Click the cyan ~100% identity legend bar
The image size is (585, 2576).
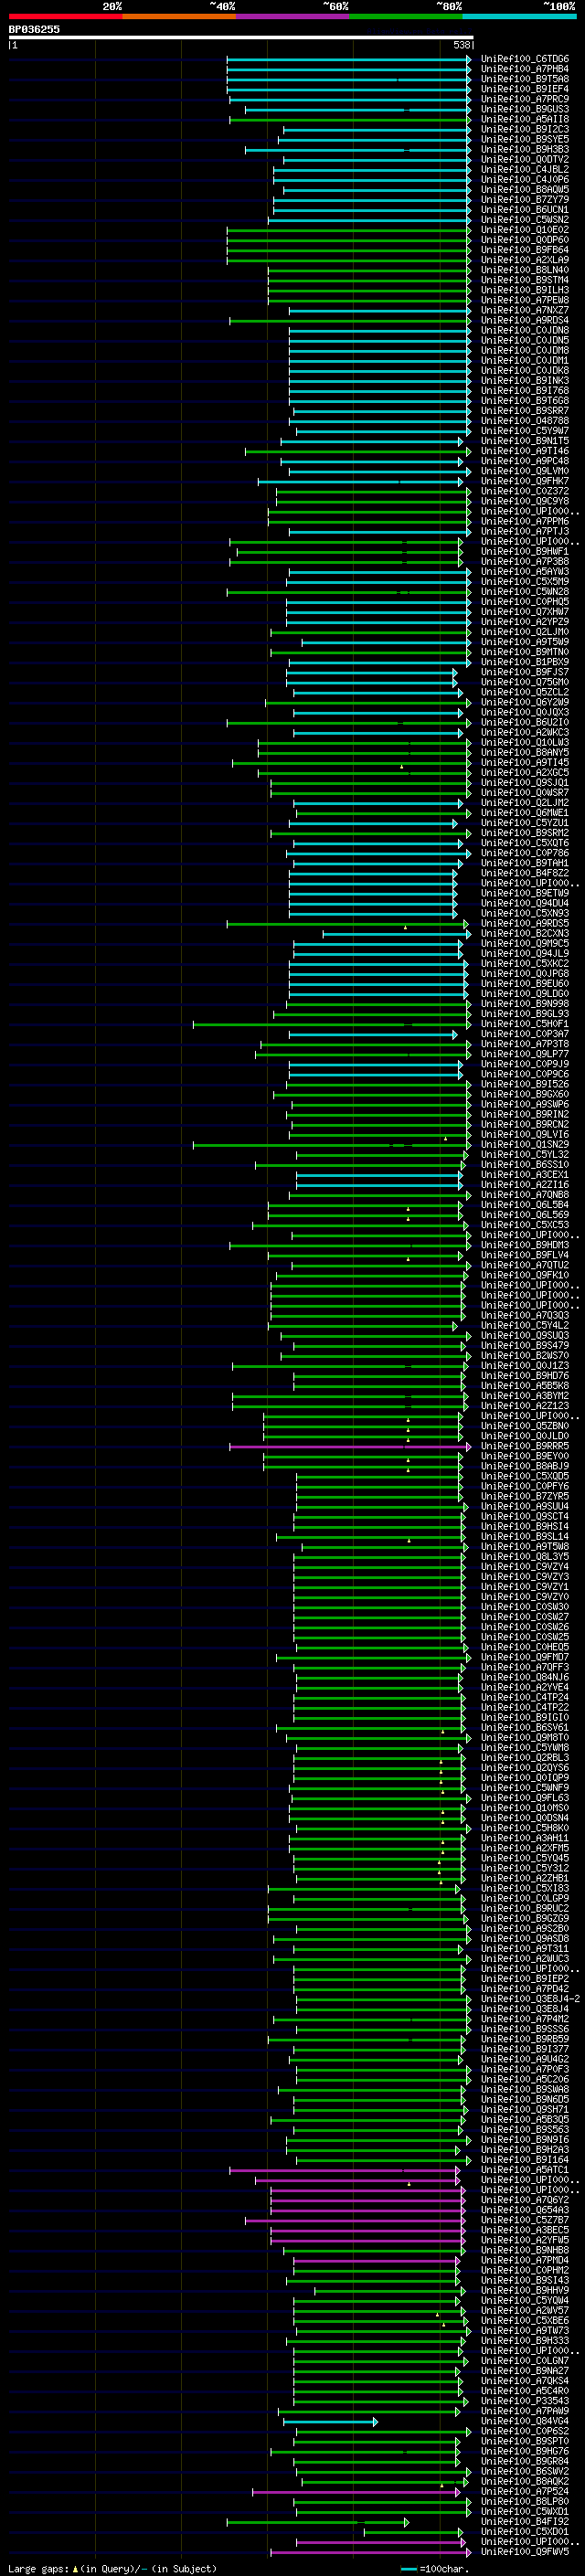click(x=520, y=16)
